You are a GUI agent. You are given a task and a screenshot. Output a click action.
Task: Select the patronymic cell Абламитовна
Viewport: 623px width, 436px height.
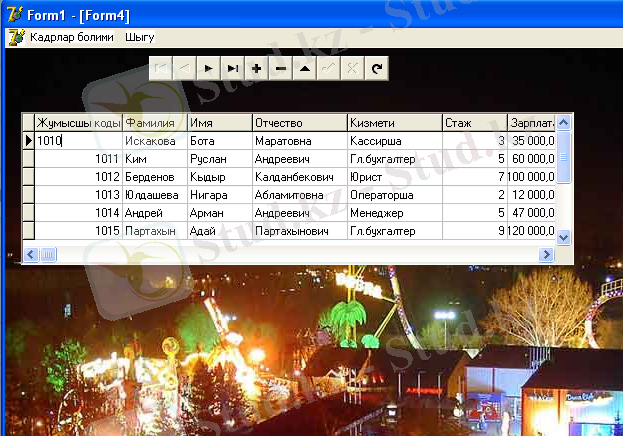coord(300,195)
